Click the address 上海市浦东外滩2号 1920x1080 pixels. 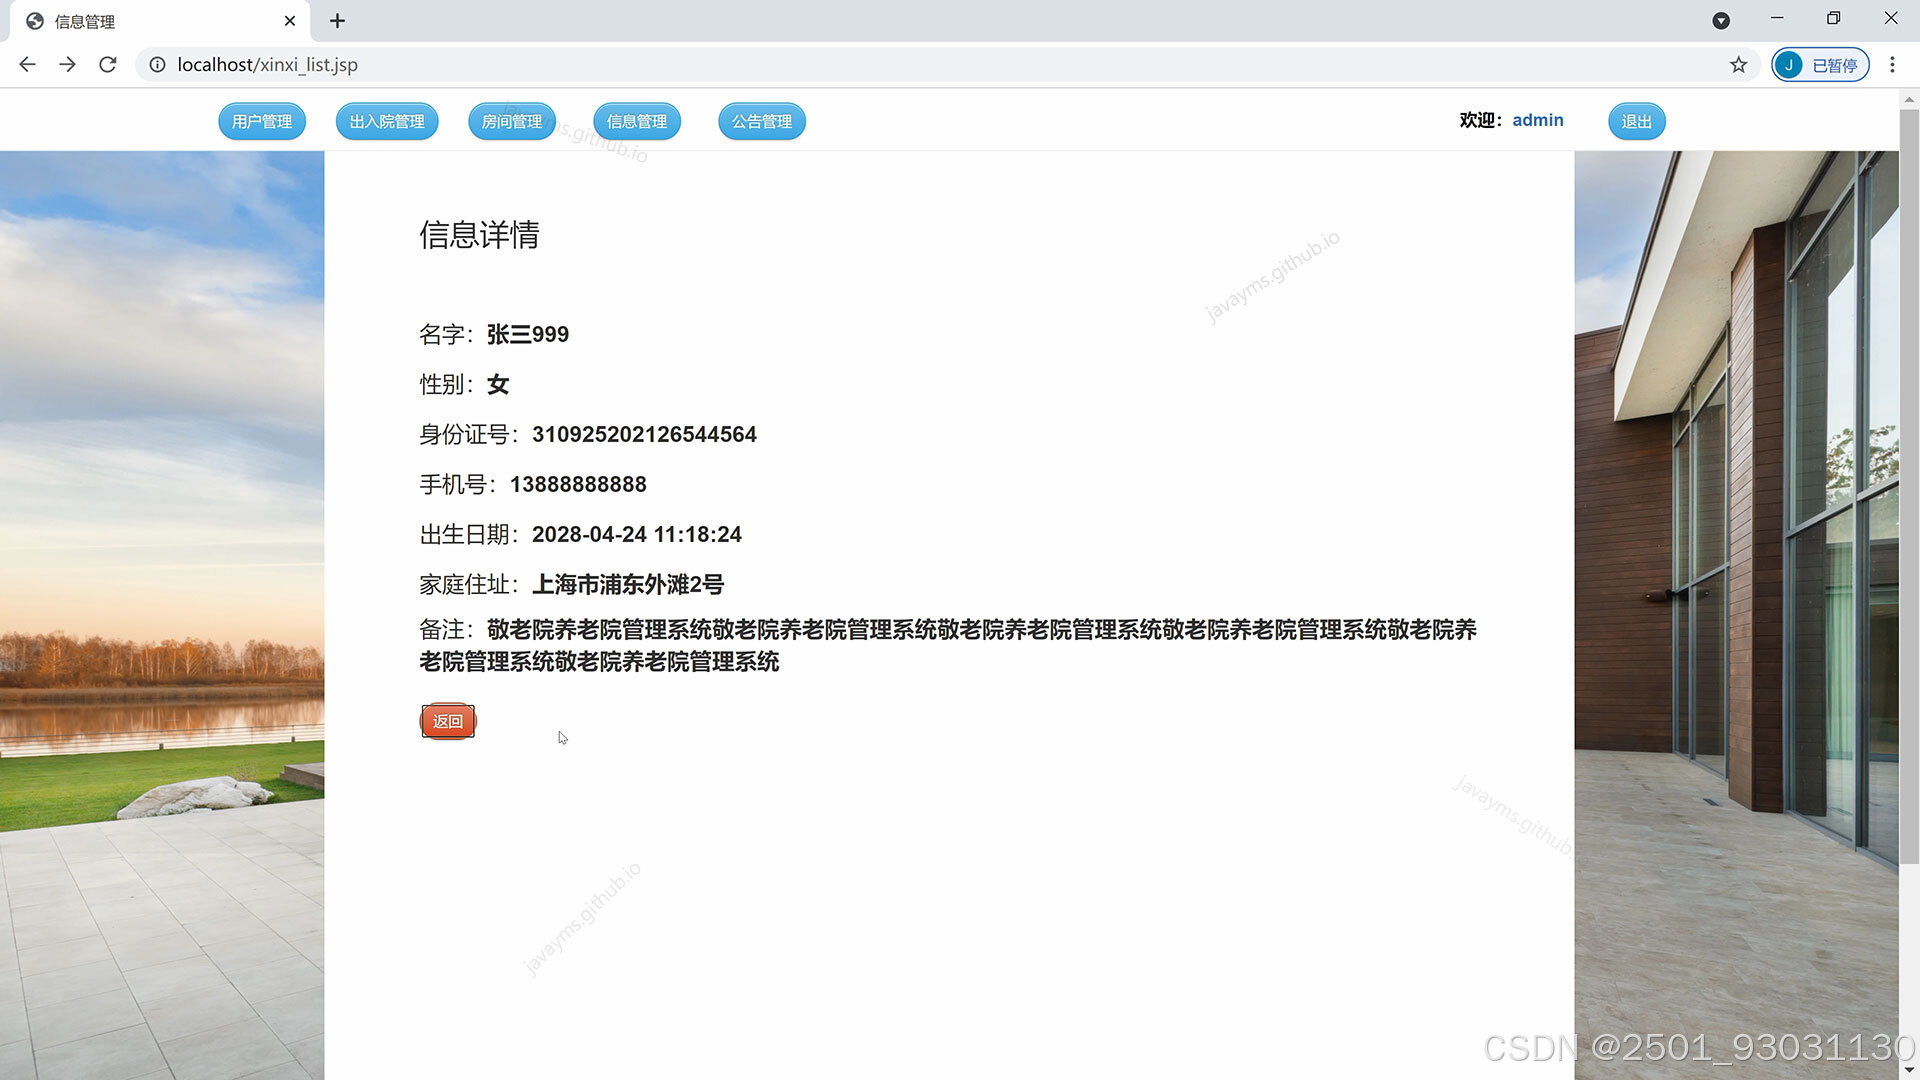(x=628, y=584)
